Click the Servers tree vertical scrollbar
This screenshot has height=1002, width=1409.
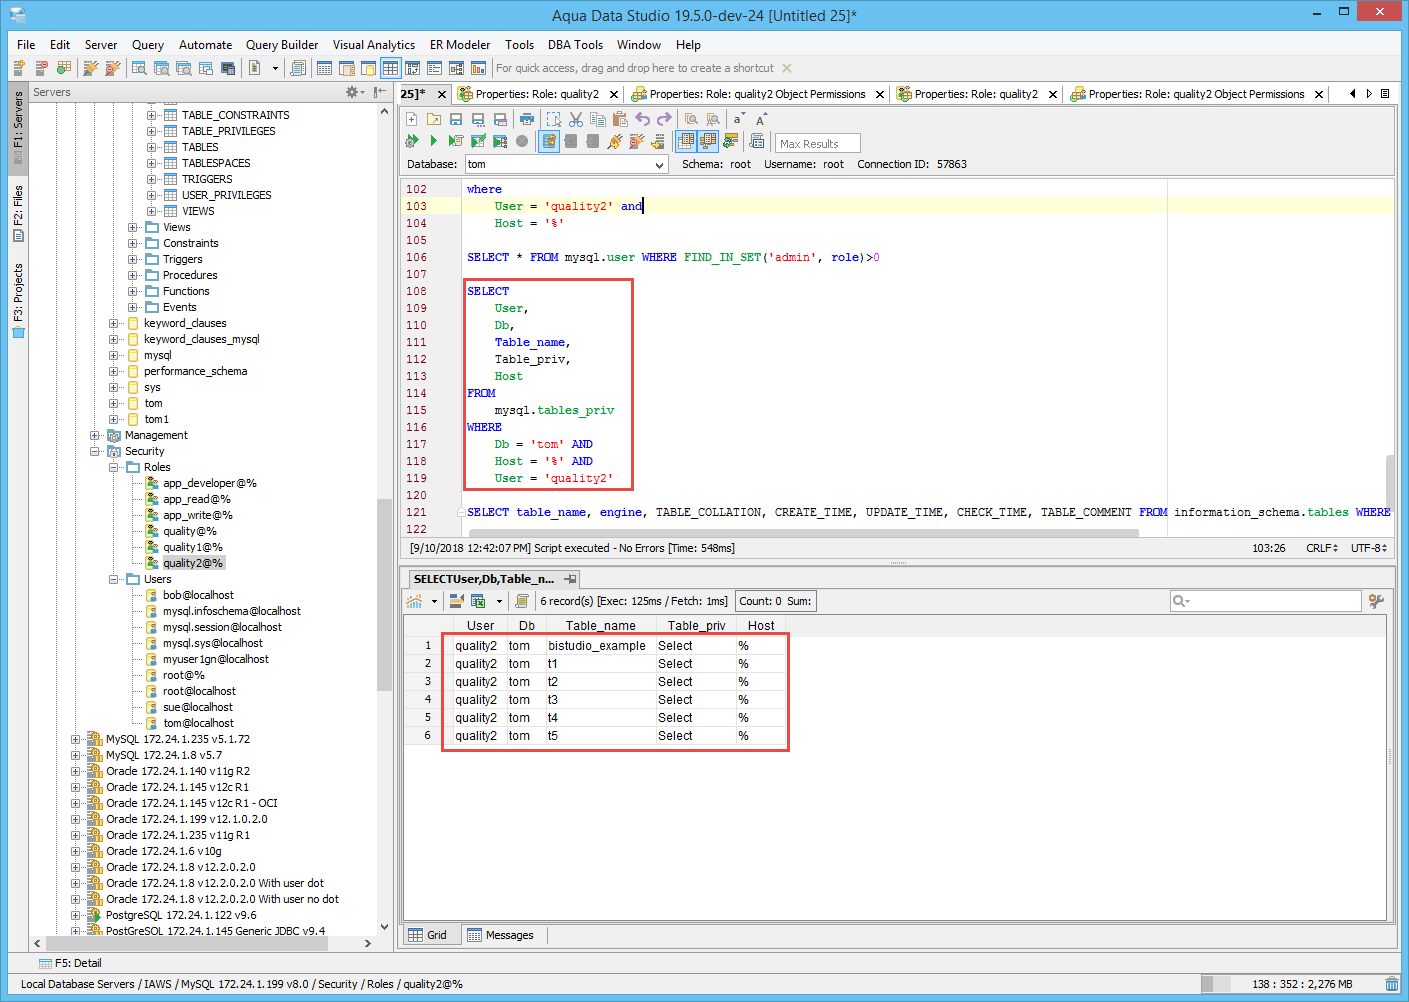coord(384,594)
